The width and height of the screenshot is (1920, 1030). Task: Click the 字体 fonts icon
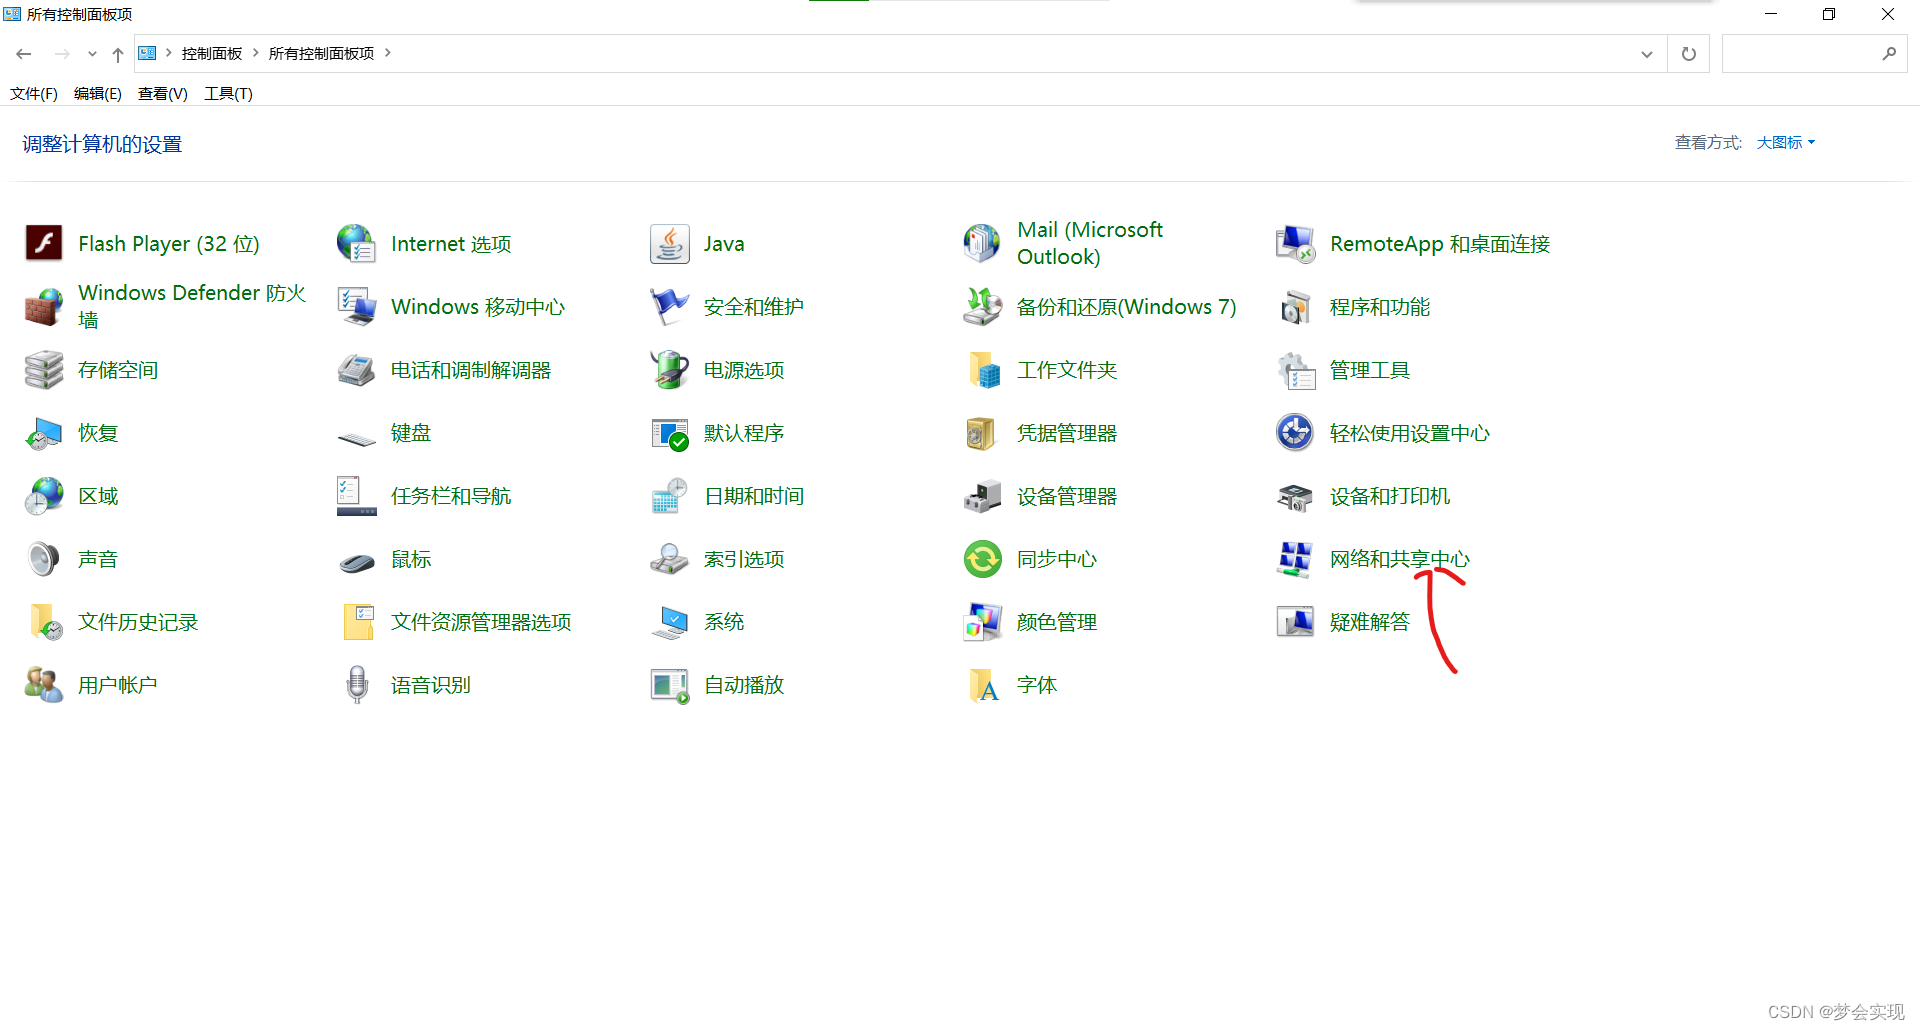tap(983, 684)
